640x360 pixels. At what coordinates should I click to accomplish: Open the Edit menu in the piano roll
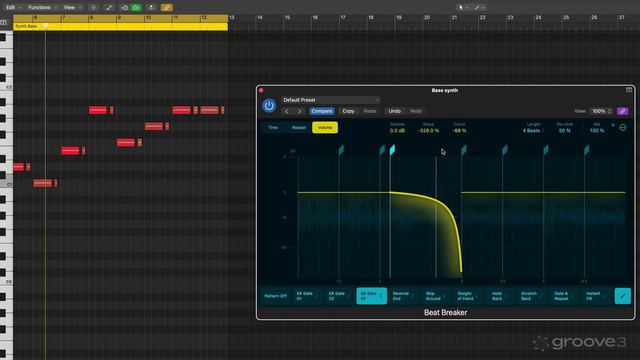tap(13, 7)
